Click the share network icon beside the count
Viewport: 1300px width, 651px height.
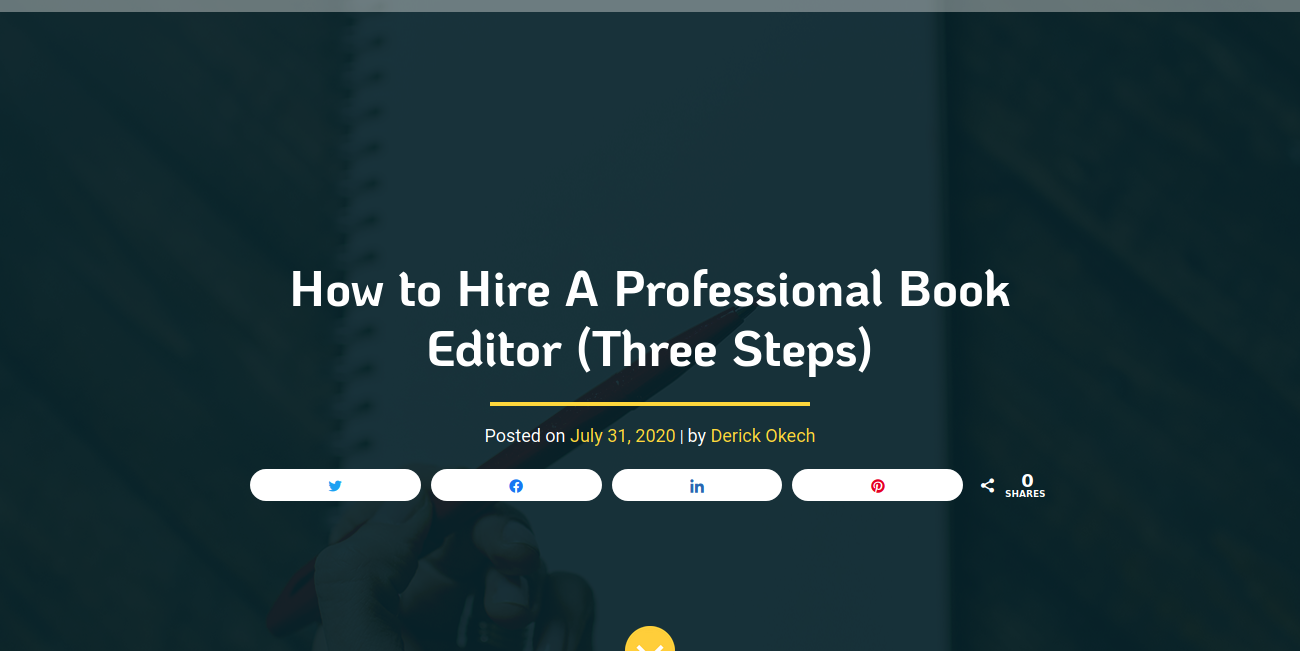coord(987,486)
